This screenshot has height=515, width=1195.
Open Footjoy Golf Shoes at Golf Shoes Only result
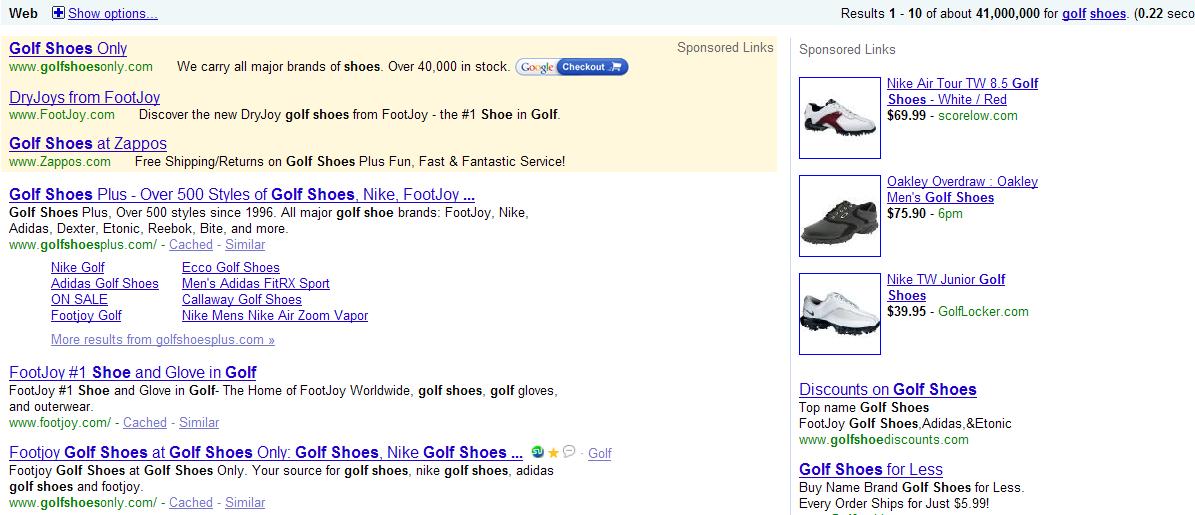point(266,453)
